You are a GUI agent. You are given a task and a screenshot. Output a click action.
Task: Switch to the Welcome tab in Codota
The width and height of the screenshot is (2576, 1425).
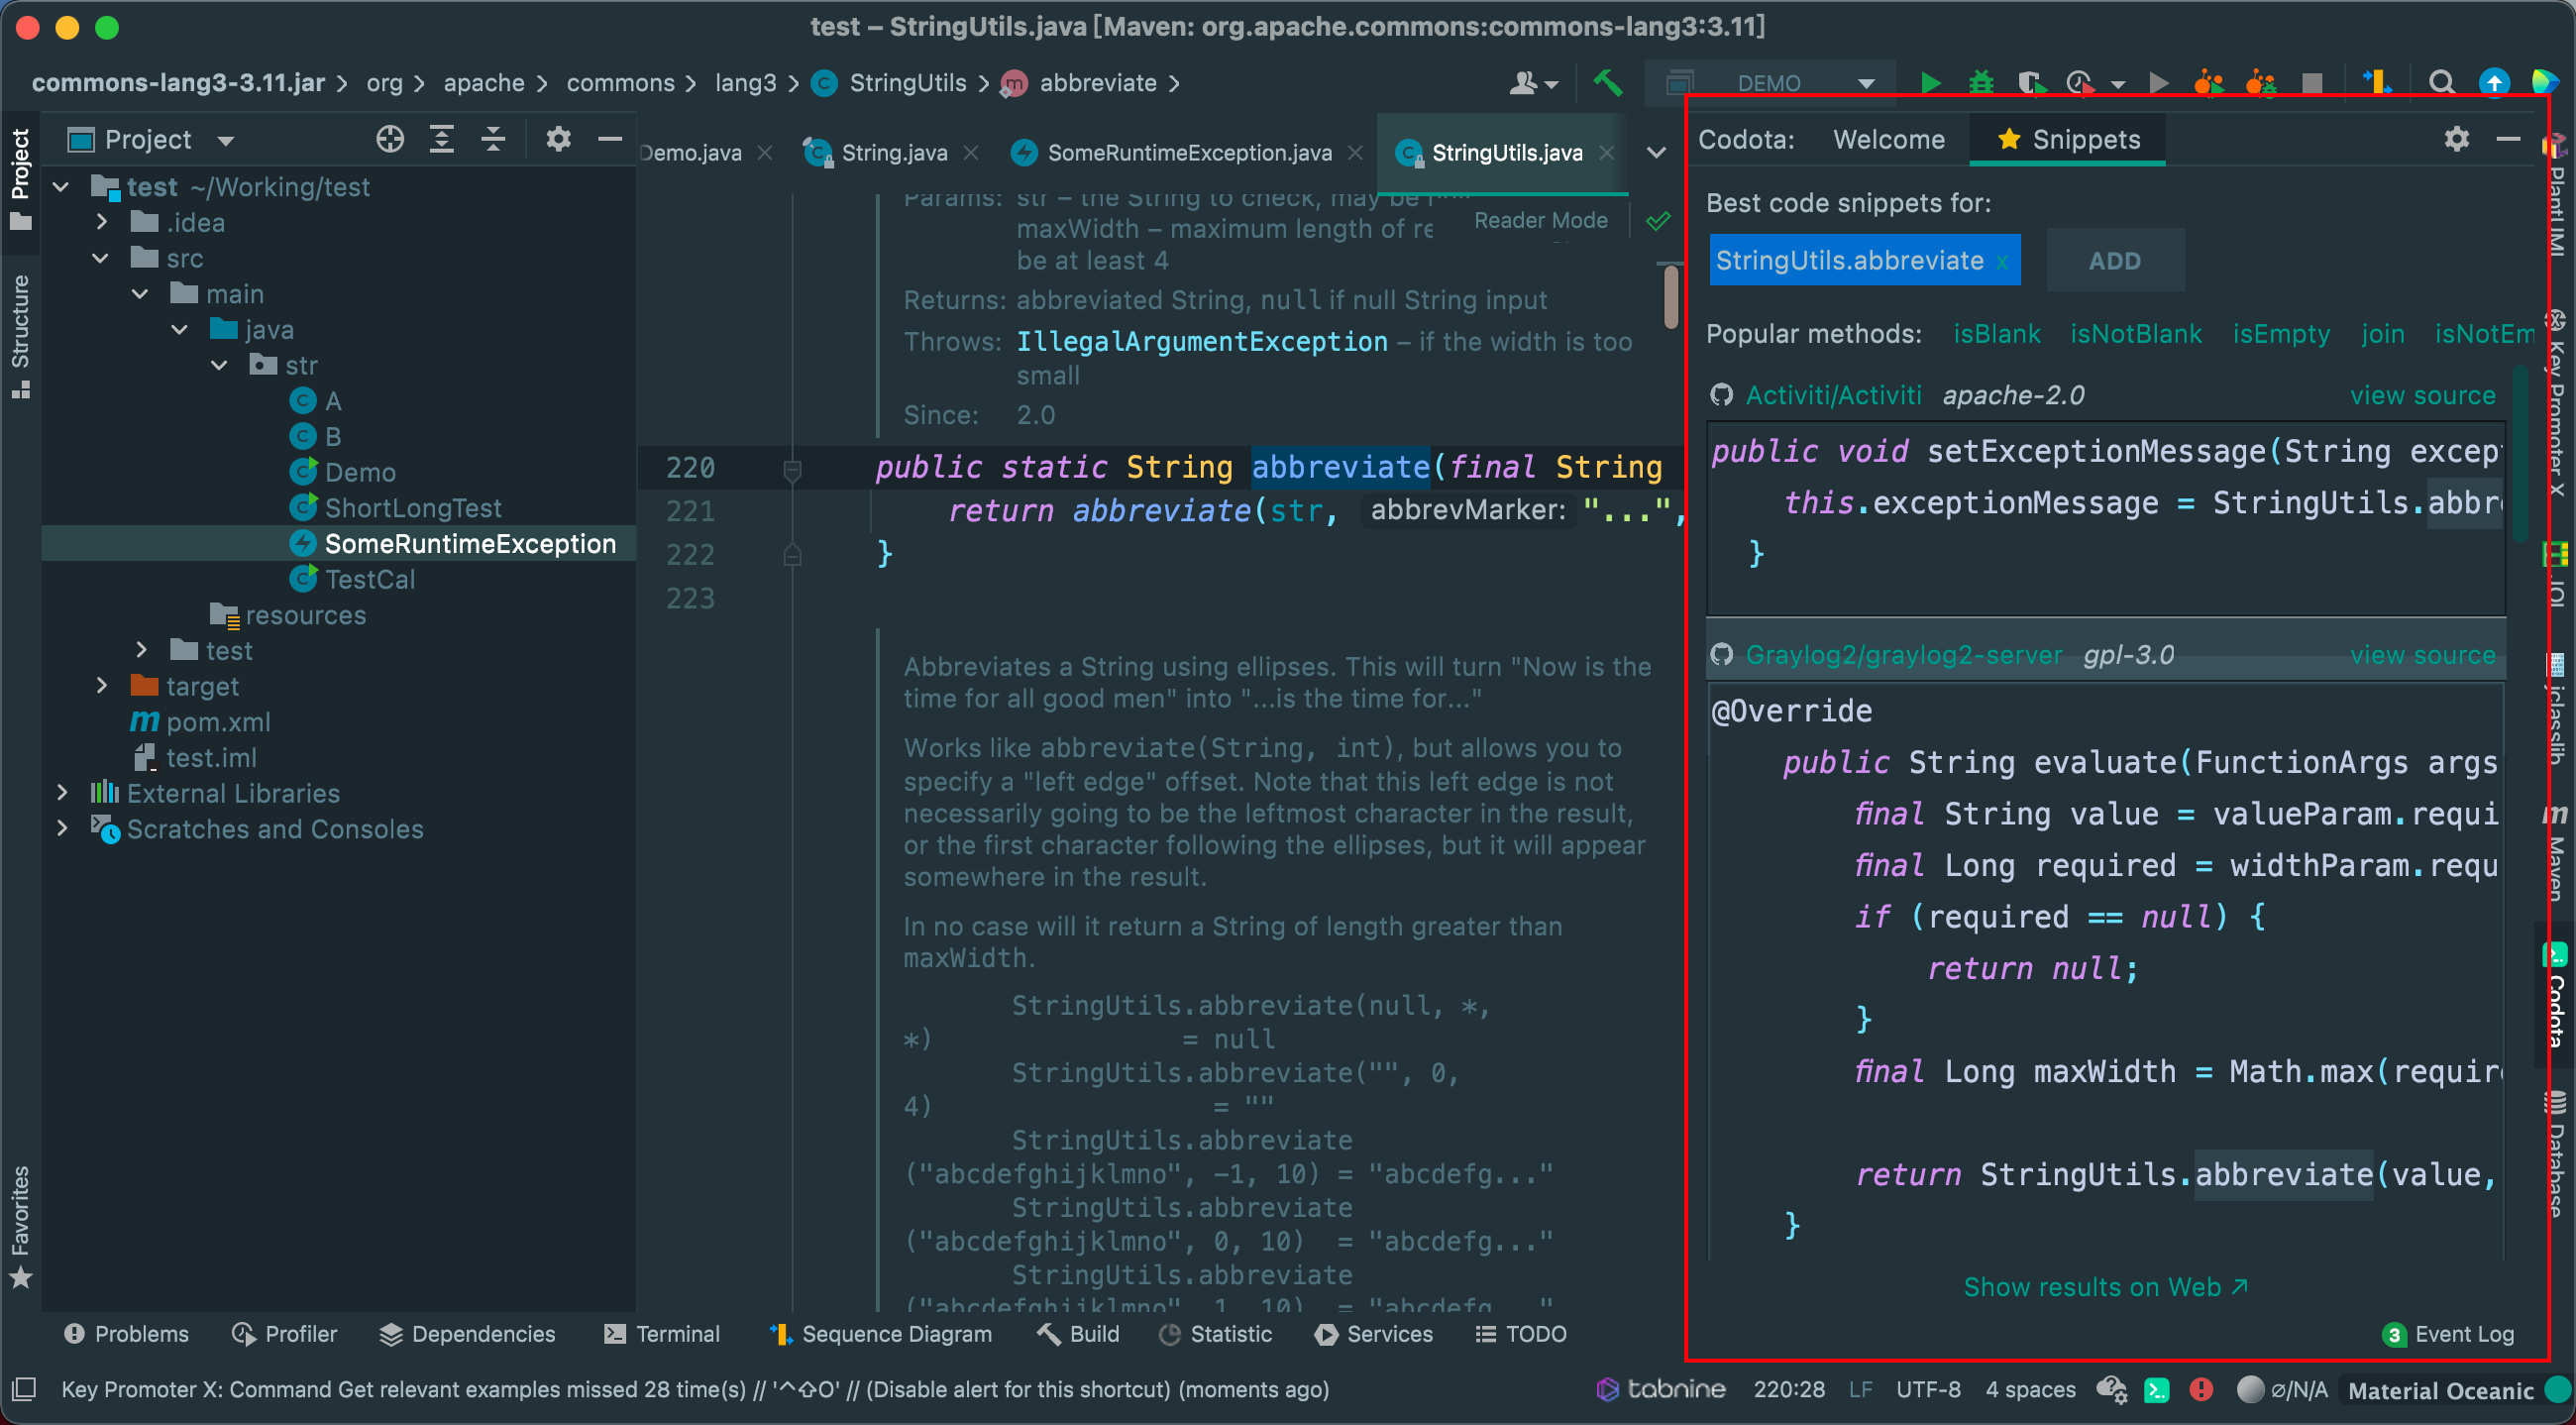tap(1888, 140)
